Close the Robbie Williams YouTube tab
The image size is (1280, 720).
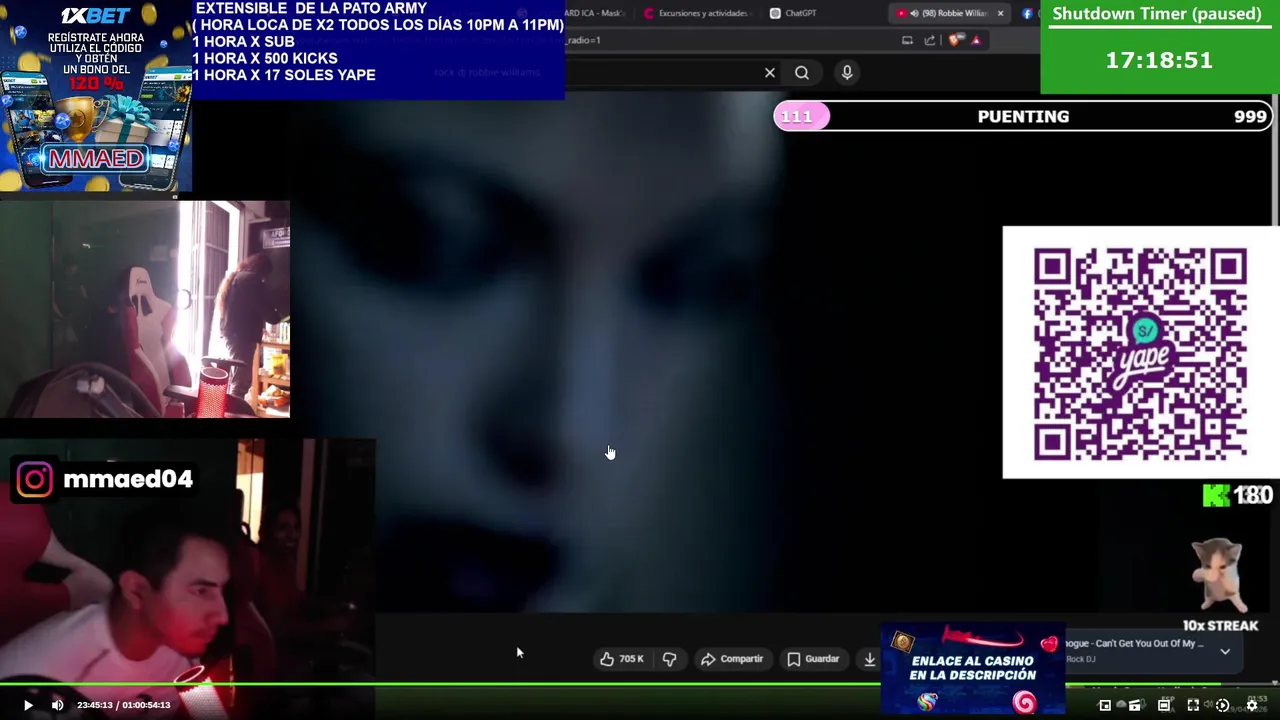tap(1000, 13)
